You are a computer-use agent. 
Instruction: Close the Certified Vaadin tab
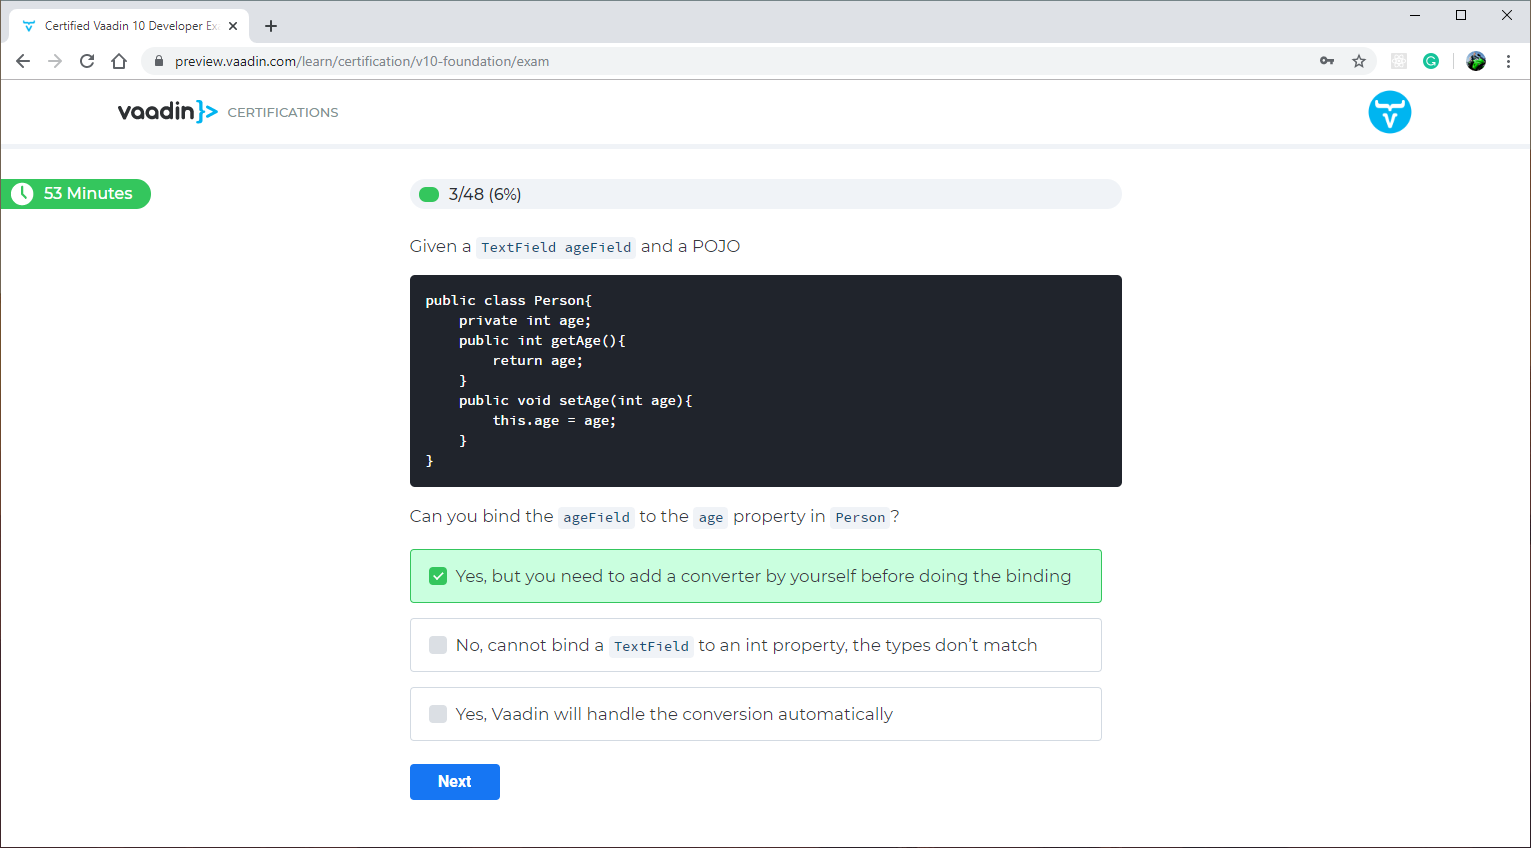[x=233, y=26]
